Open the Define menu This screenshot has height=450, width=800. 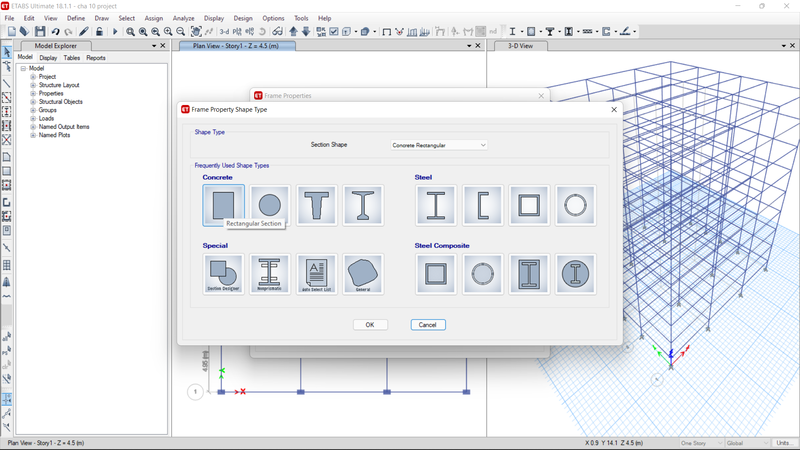(x=76, y=18)
